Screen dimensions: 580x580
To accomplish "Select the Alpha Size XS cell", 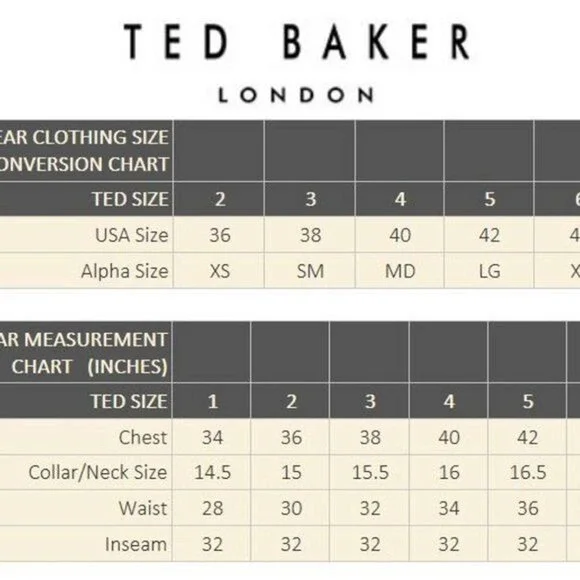I will (x=219, y=270).
